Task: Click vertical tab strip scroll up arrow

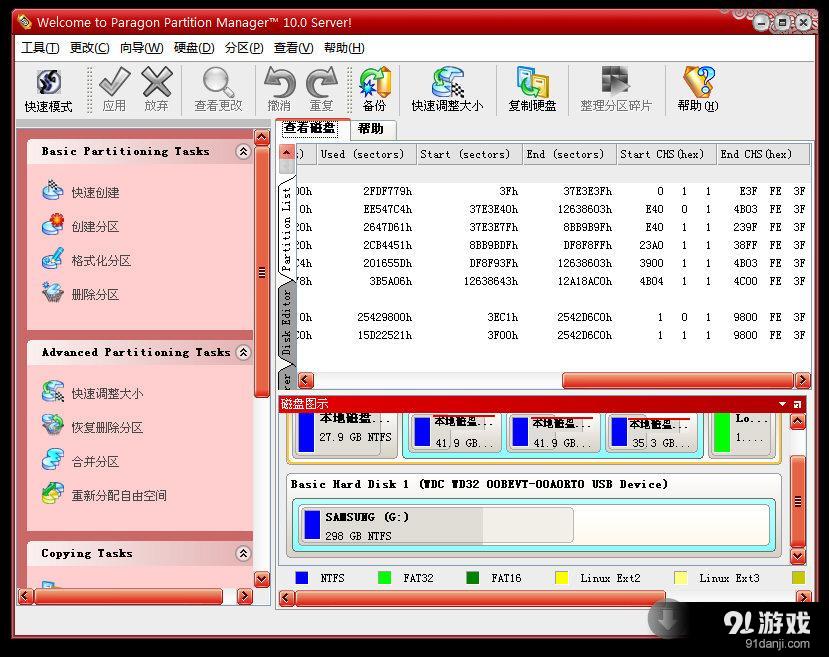Action: pos(287,152)
